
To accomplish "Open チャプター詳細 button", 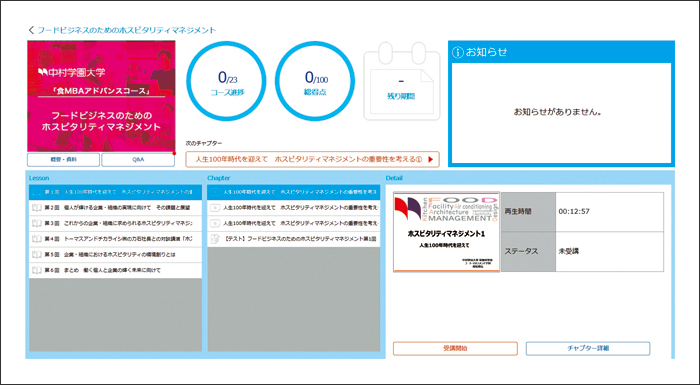I will [588, 348].
